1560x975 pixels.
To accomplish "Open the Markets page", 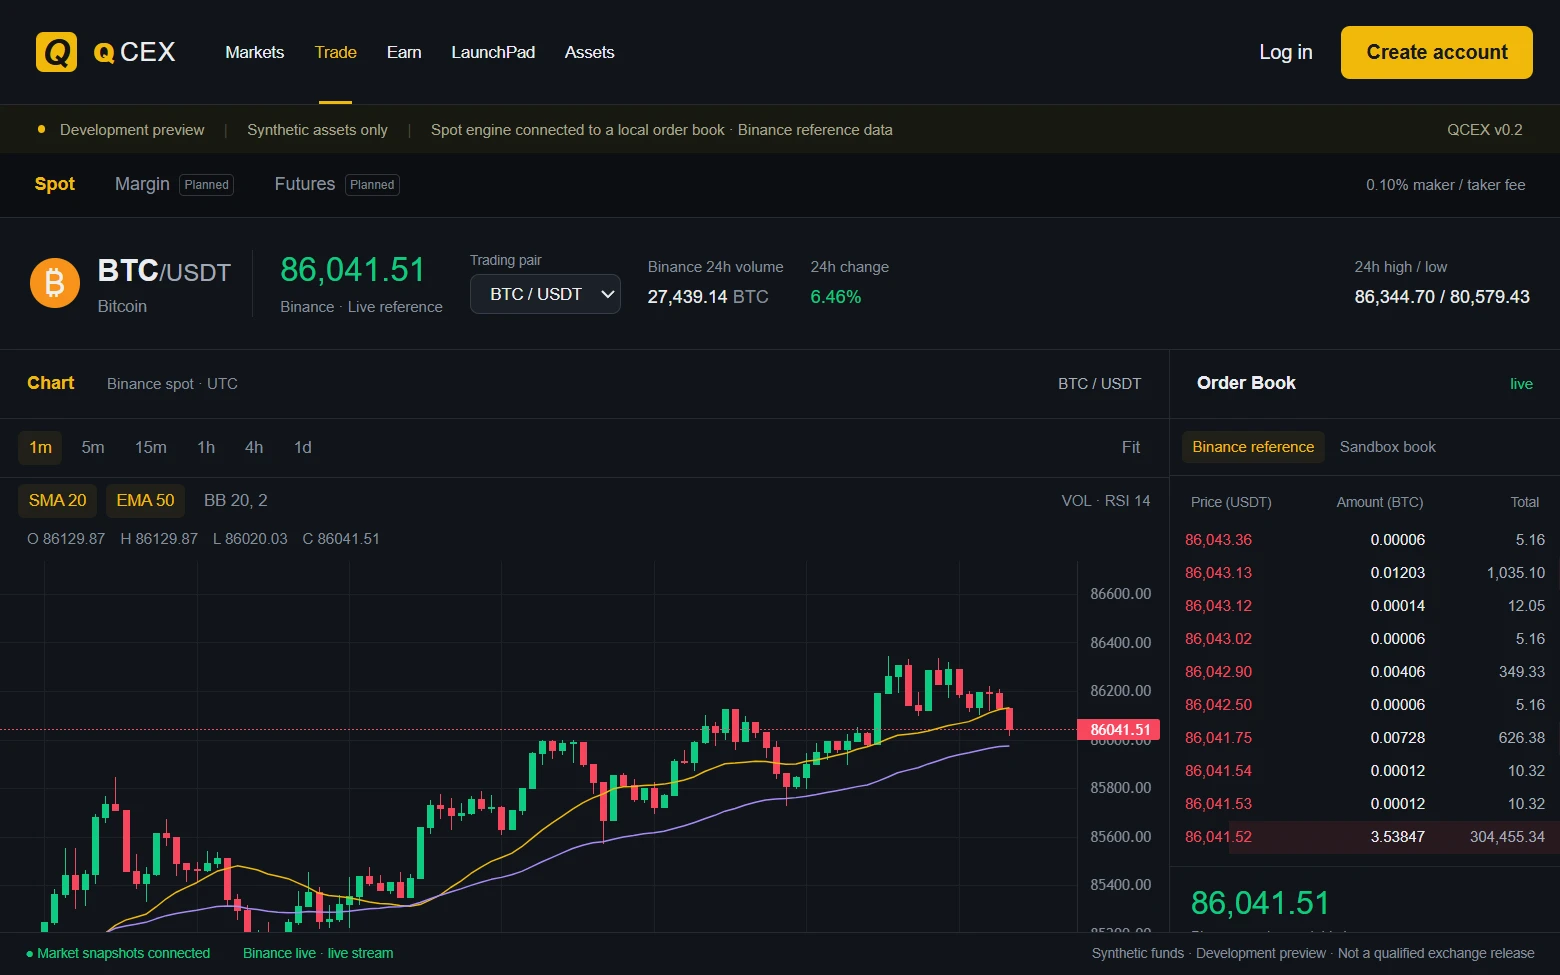I will [254, 52].
